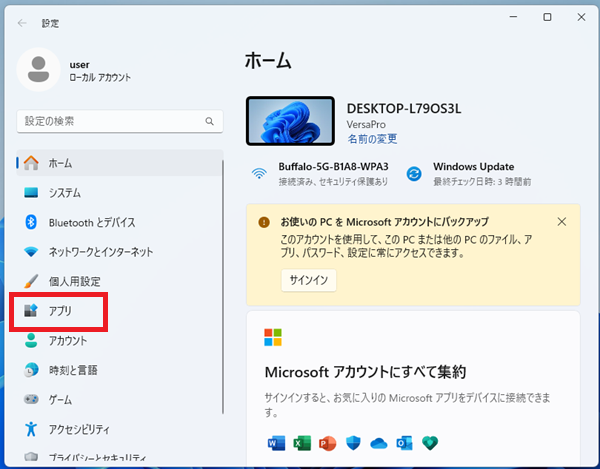Click the DESKTOP-L79OS3L device name

pos(404,109)
